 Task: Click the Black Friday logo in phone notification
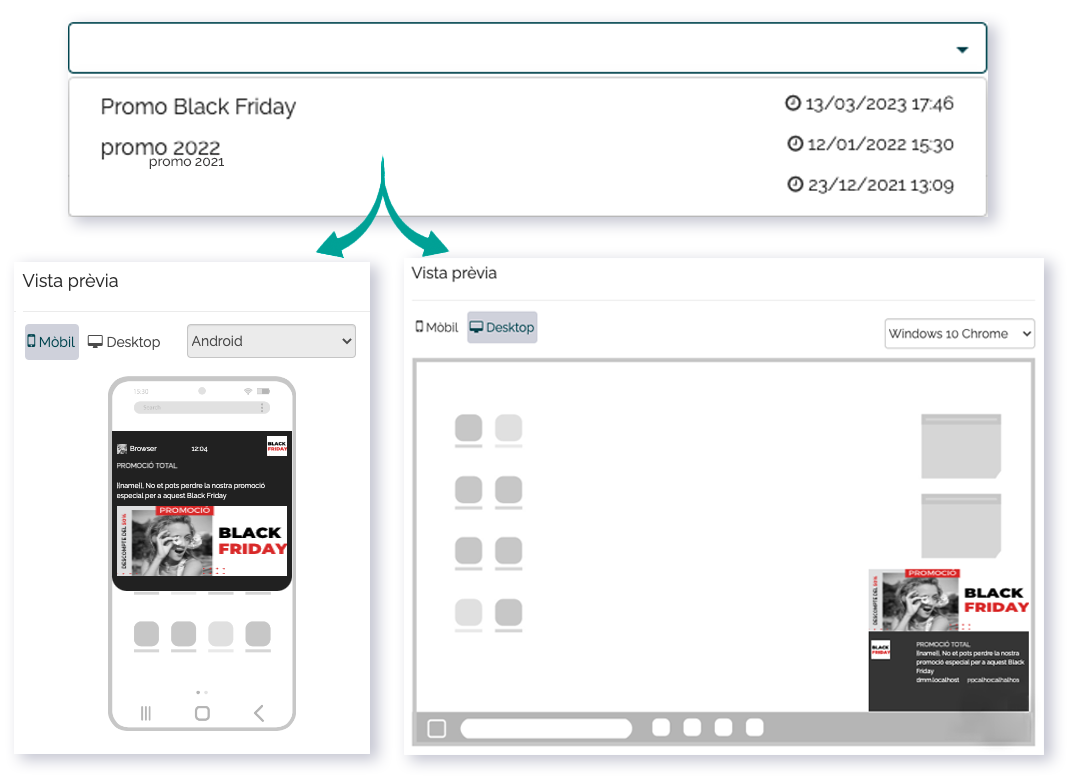point(277,445)
